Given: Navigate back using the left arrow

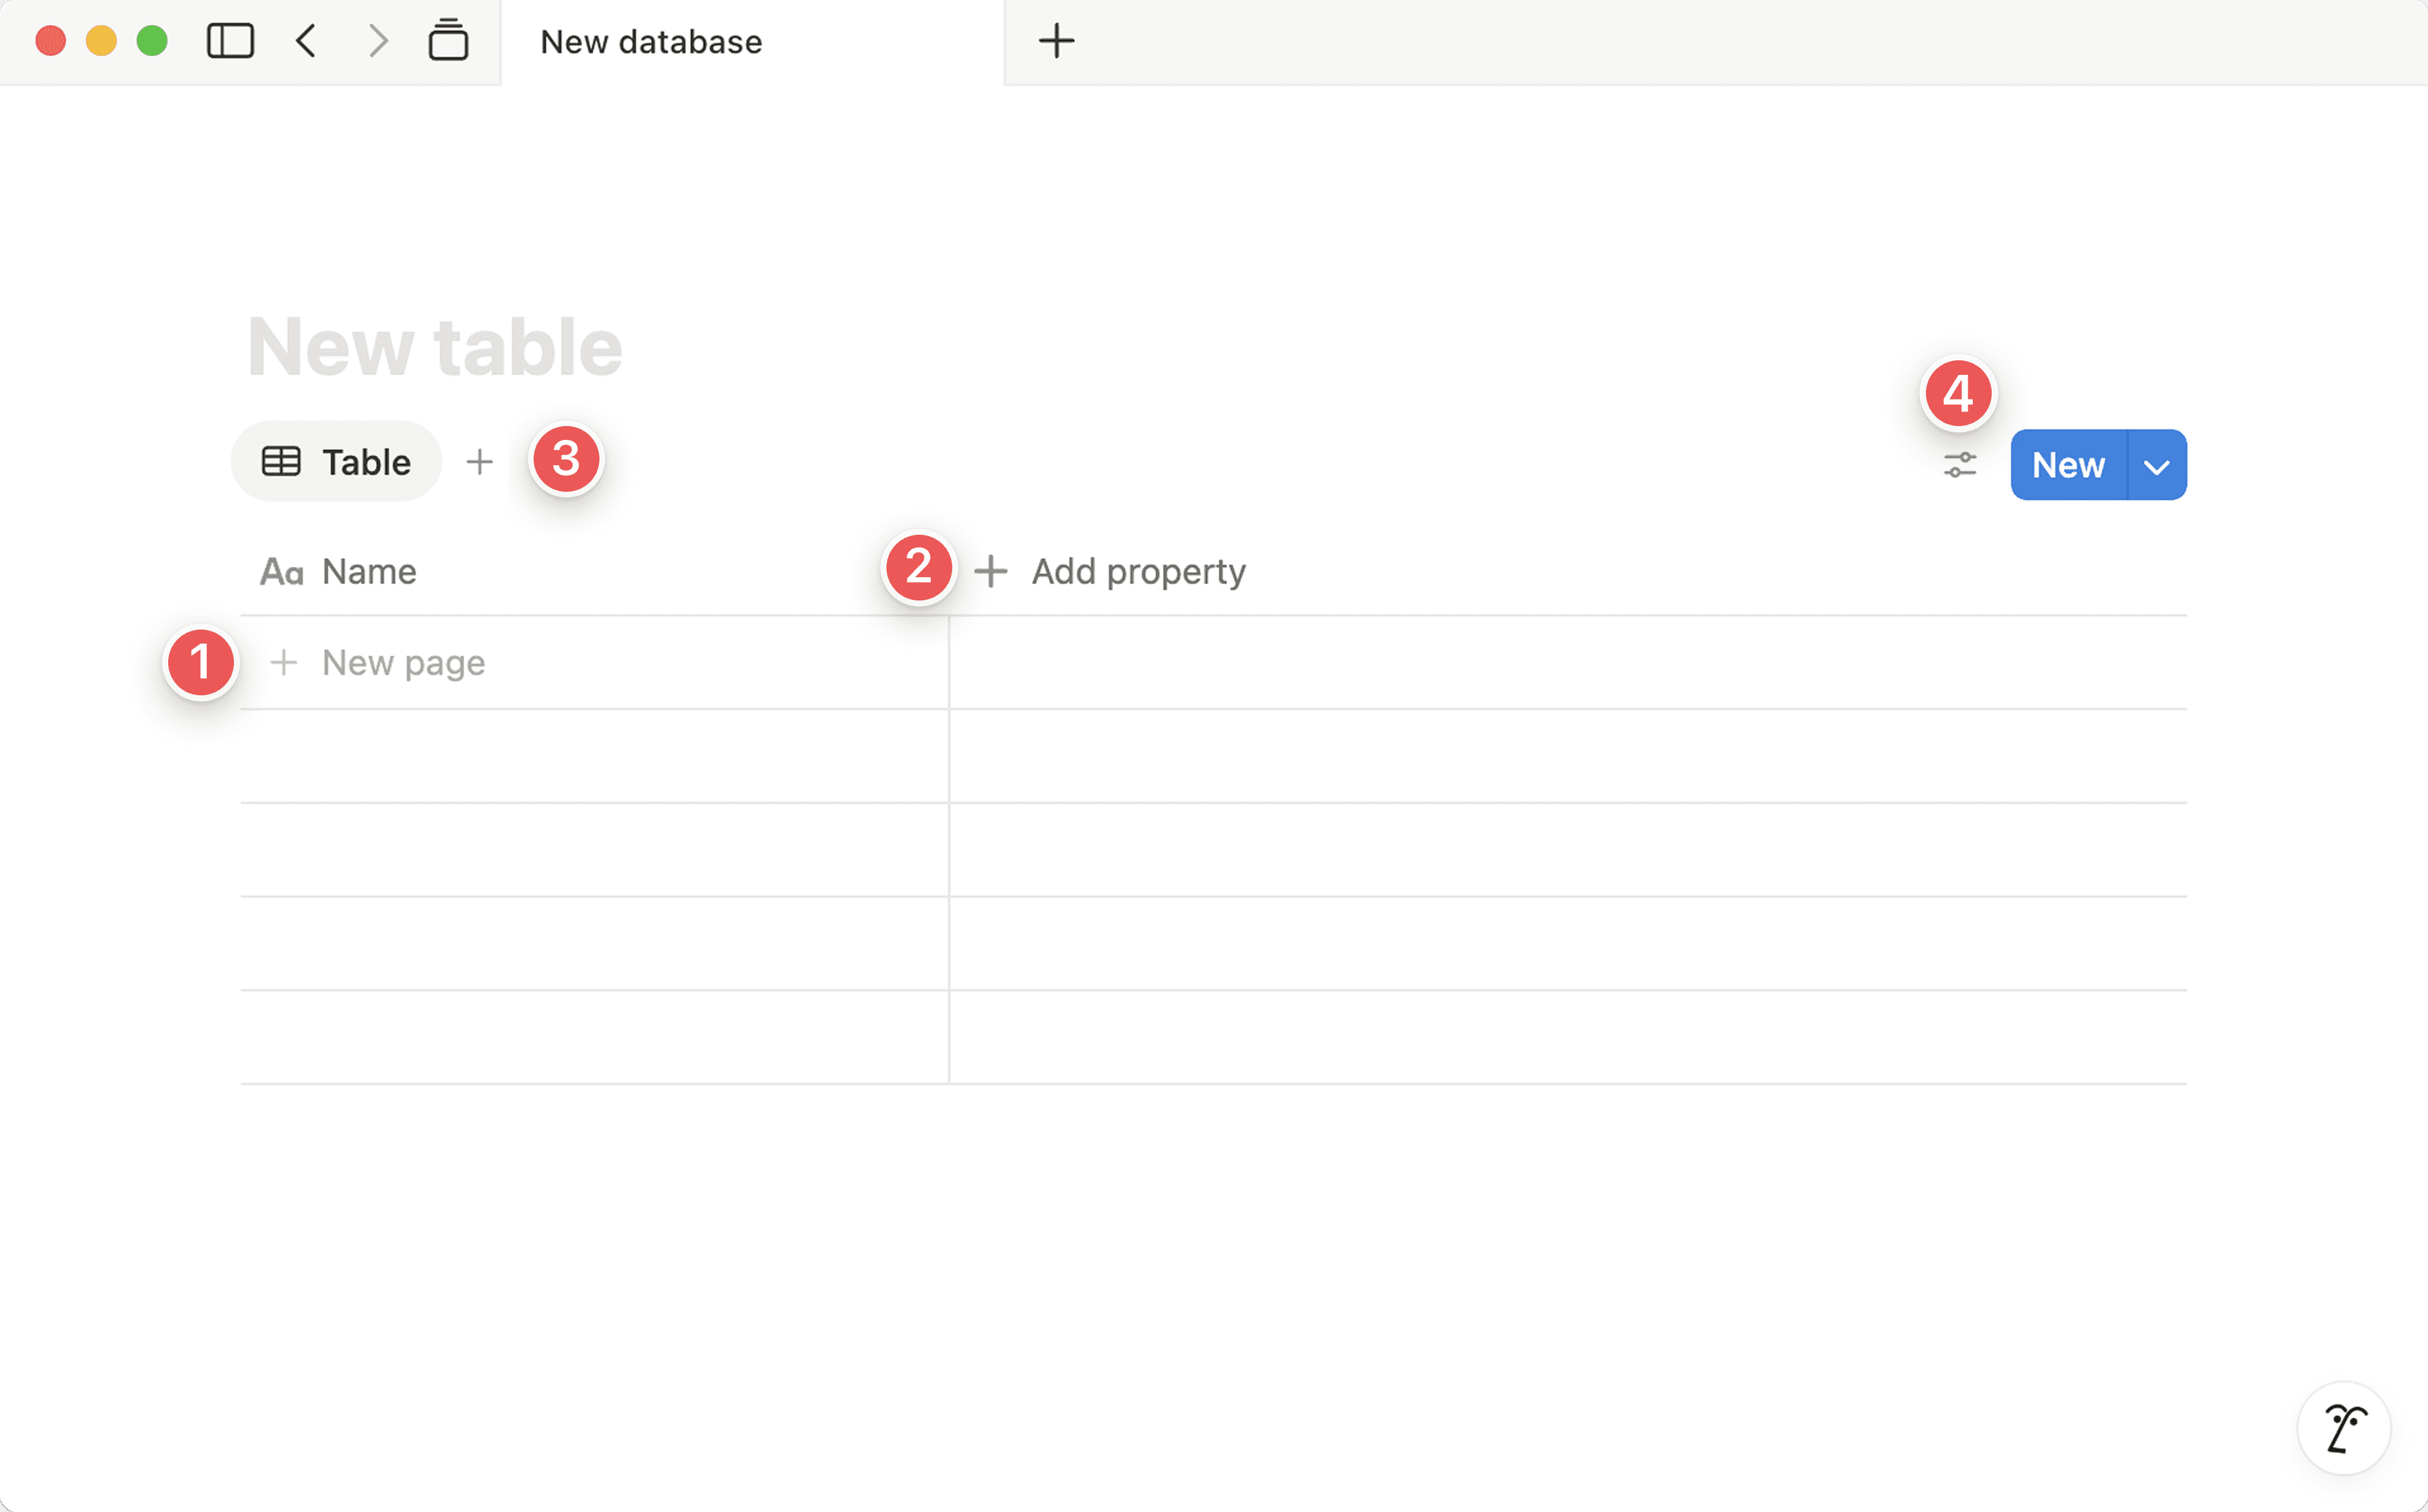Looking at the screenshot, I should (x=306, y=41).
